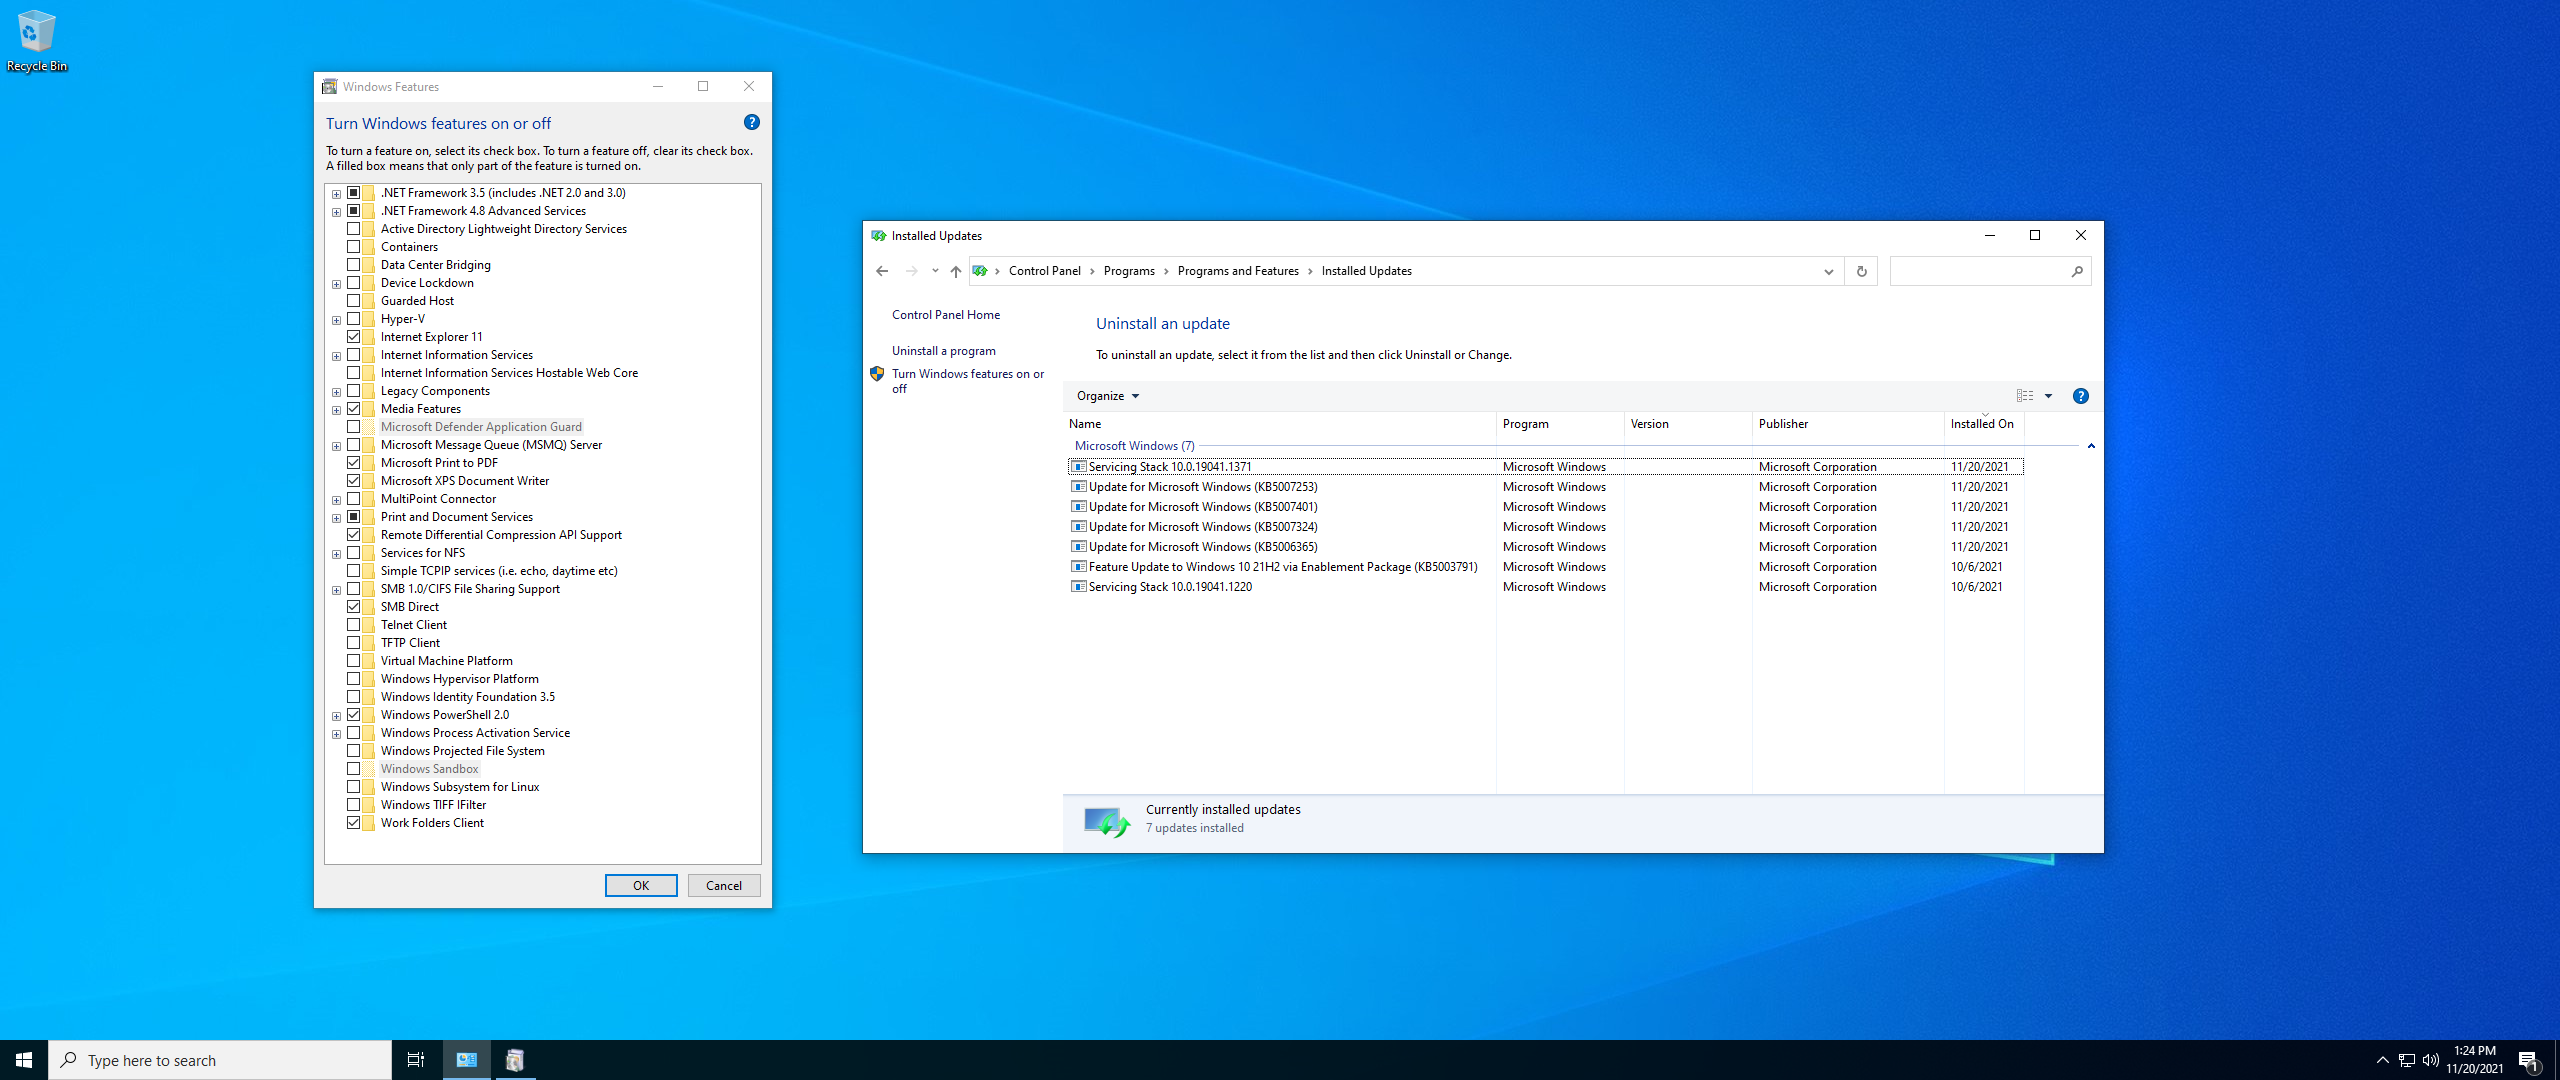This screenshot has width=2560, height=1080.
Task: Click Programs and Features breadcrumb
Action: pos(1238,271)
